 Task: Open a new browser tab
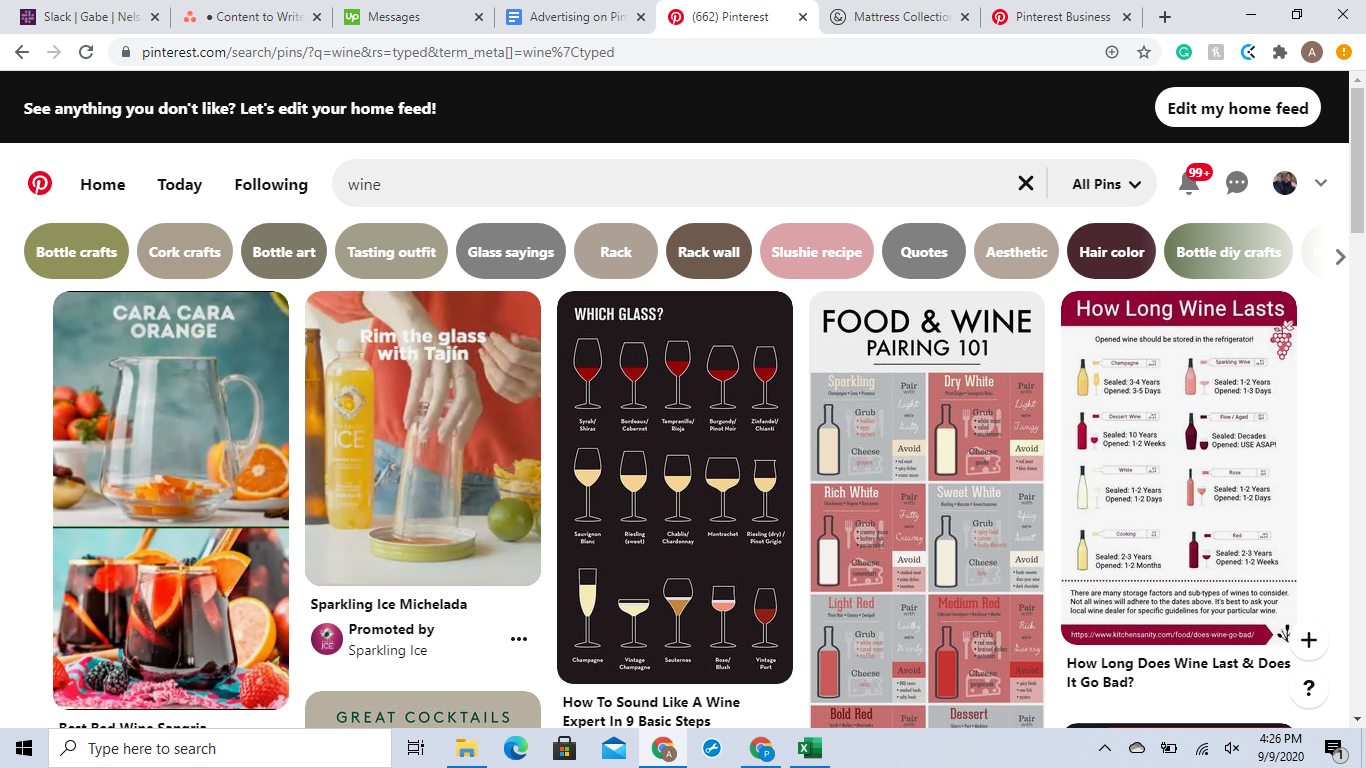tap(1165, 17)
